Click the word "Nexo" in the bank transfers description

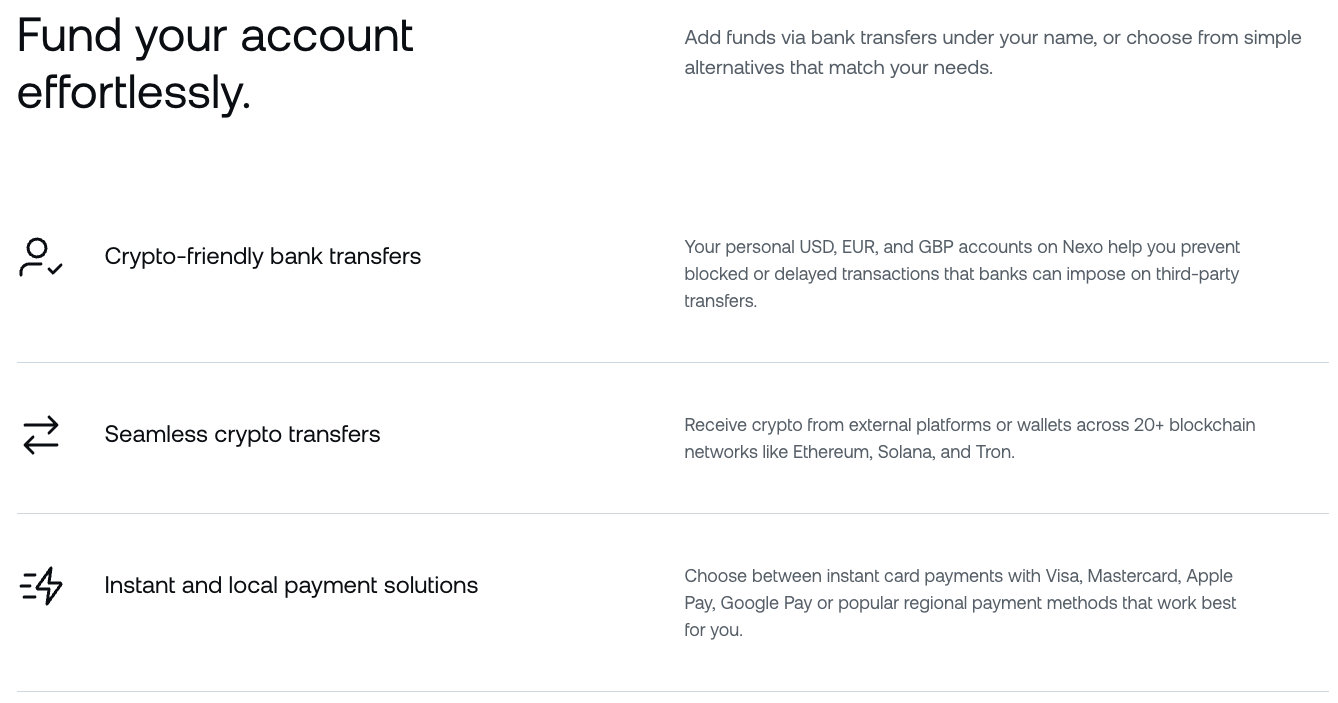pos(1082,247)
